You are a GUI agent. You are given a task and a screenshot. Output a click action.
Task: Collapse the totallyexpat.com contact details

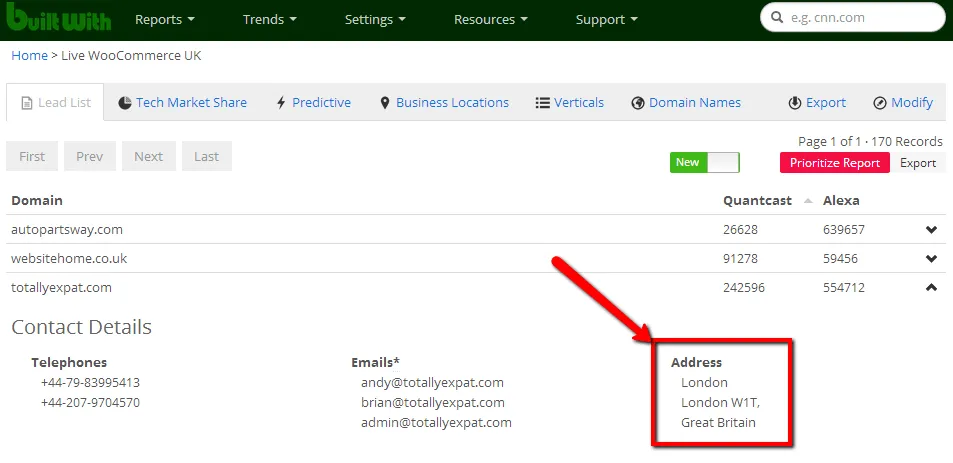pyautogui.click(x=931, y=288)
